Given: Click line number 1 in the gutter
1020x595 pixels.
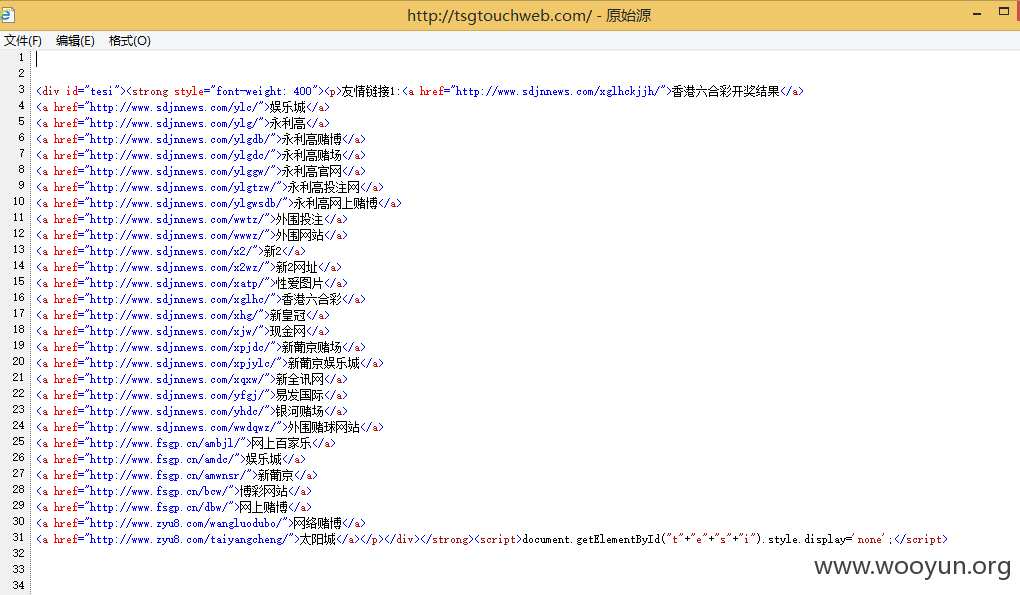Looking at the screenshot, I should coord(21,57).
